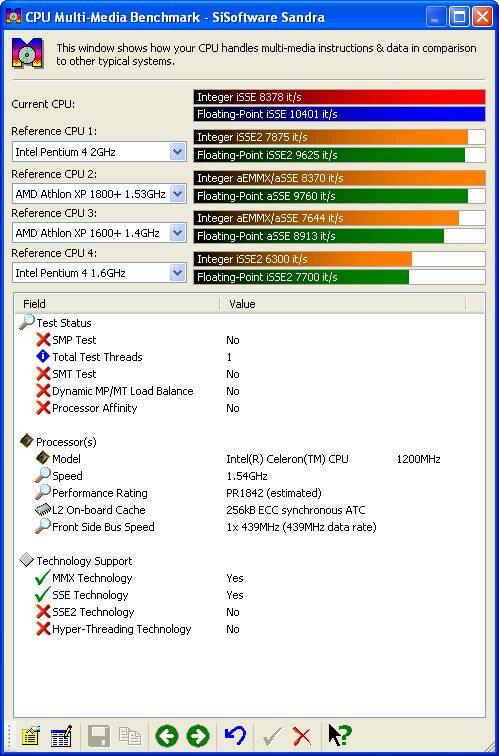This screenshot has width=499, height=756.
Task: Expand Reference CPU 4 Pentium 4 1.6GHz dropdown
Action: (177, 273)
